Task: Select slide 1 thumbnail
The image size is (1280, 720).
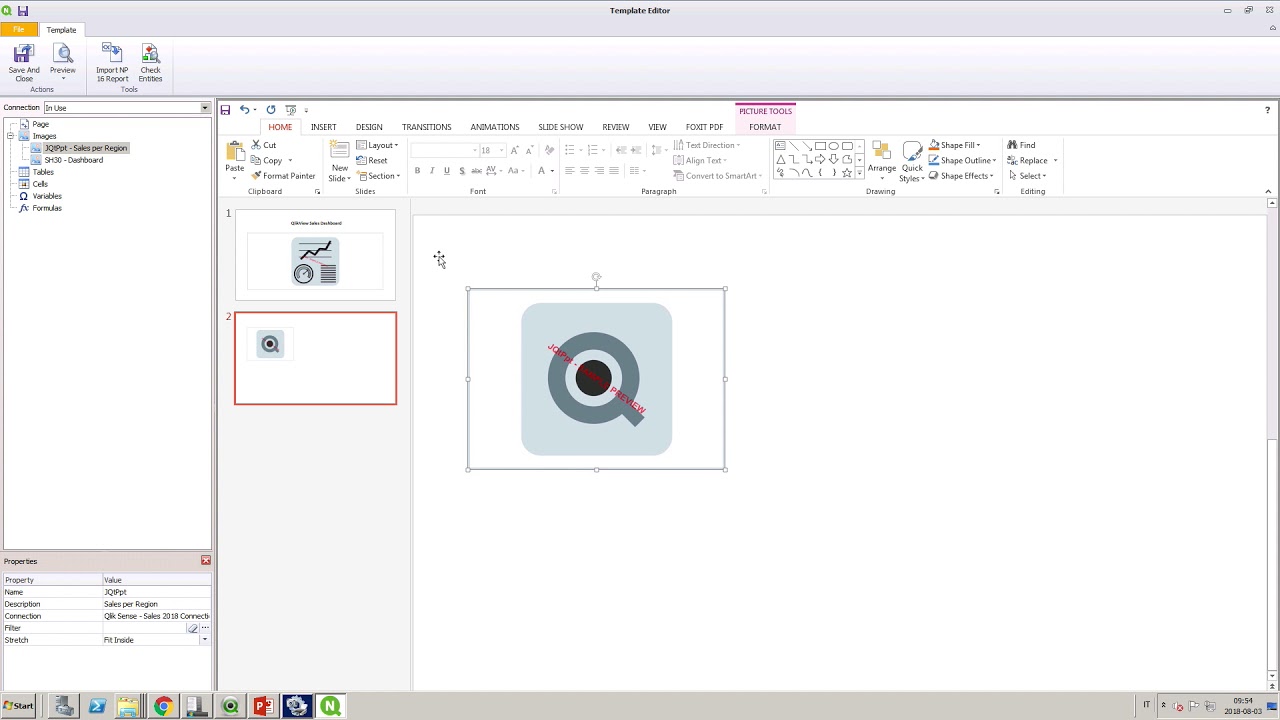Action: 315,254
